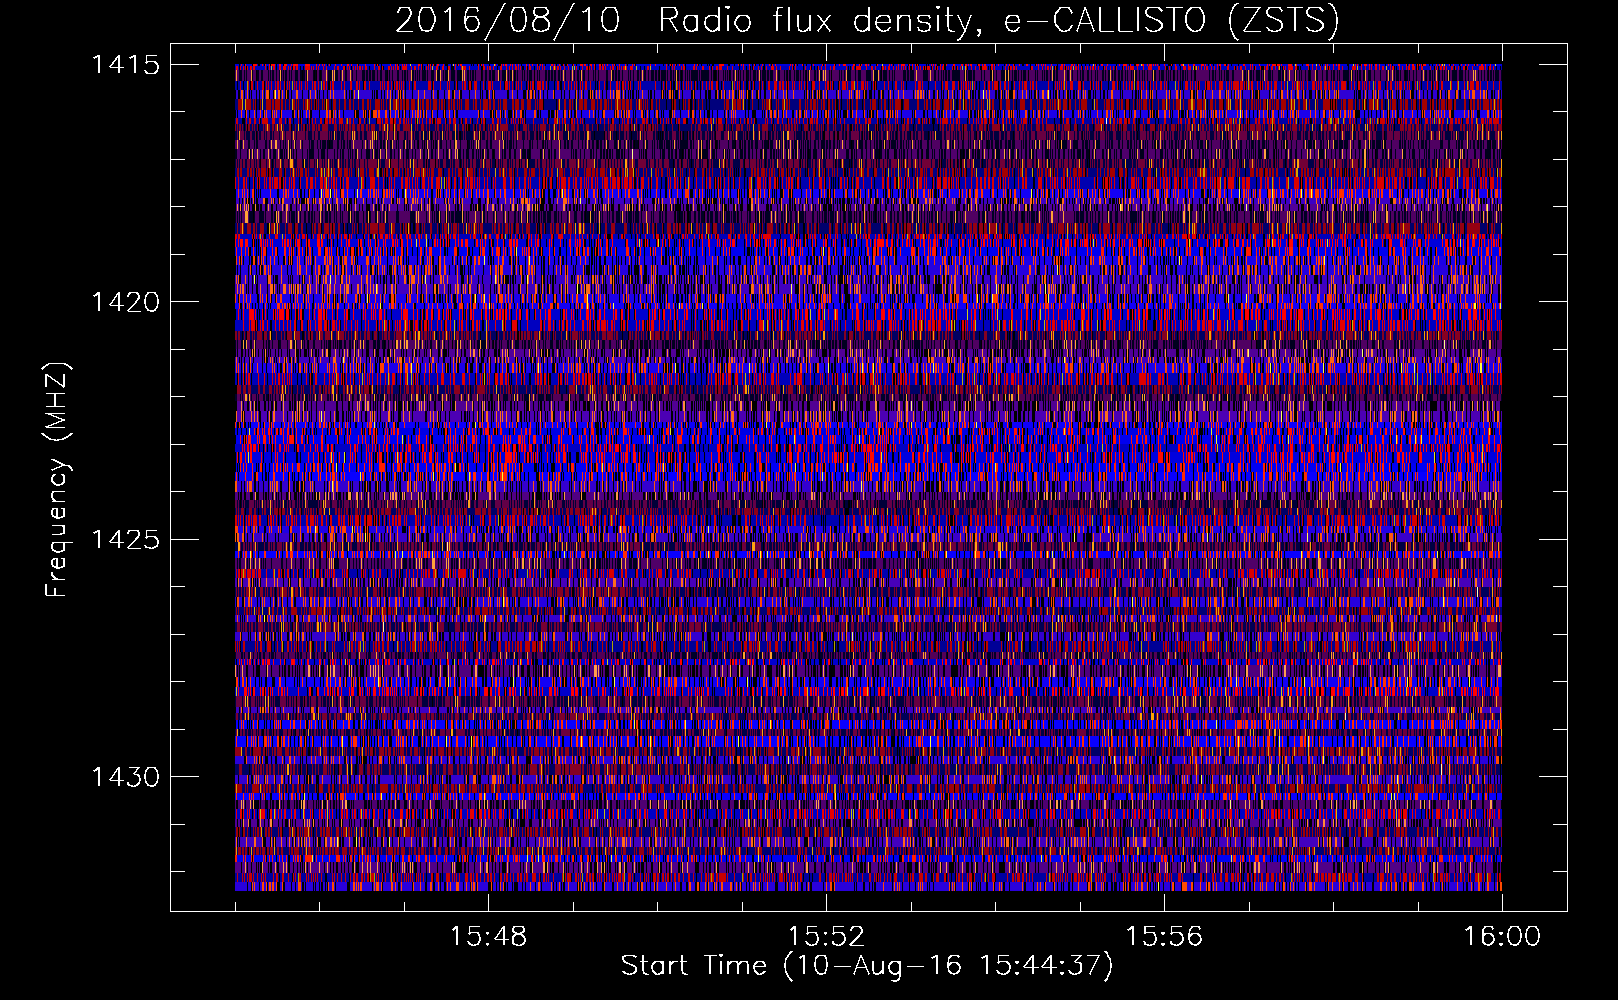Image resolution: width=1618 pixels, height=1000 pixels.
Task: Click the 16:00 time axis label
Action: tap(1502, 937)
